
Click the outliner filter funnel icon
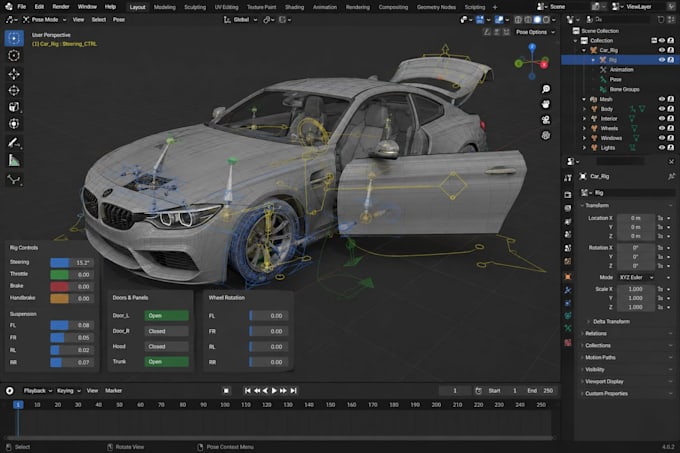click(660, 20)
